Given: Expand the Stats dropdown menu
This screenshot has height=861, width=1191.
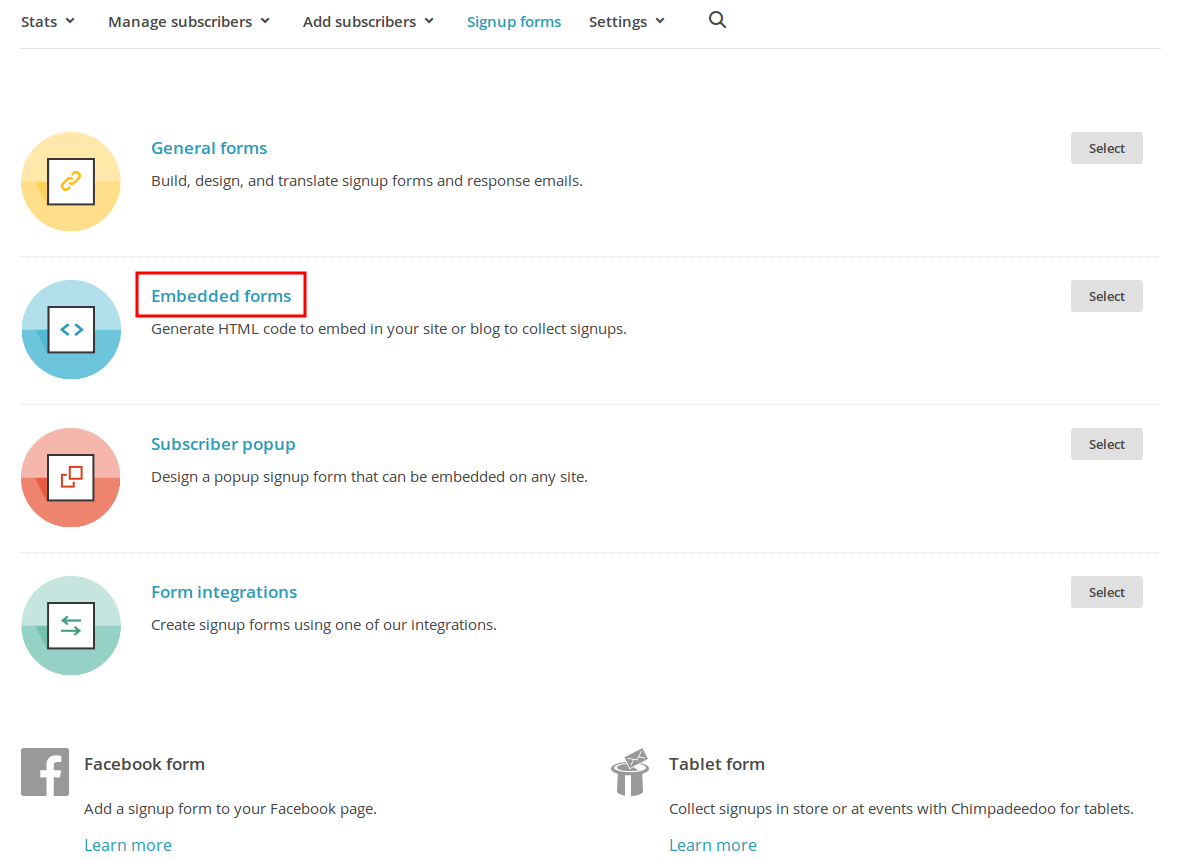Looking at the screenshot, I should click(48, 21).
